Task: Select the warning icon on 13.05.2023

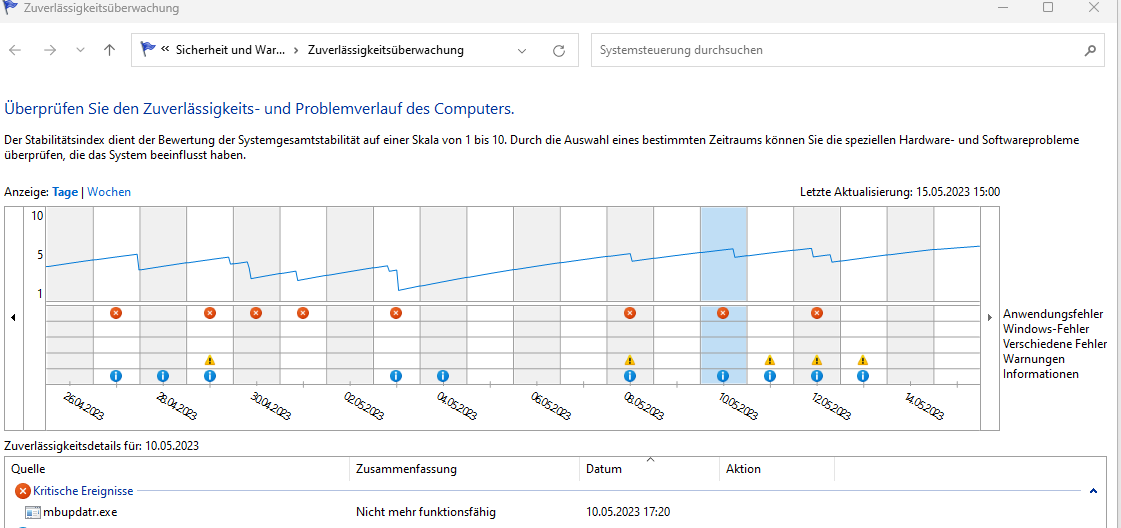Action: click(x=863, y=360)
